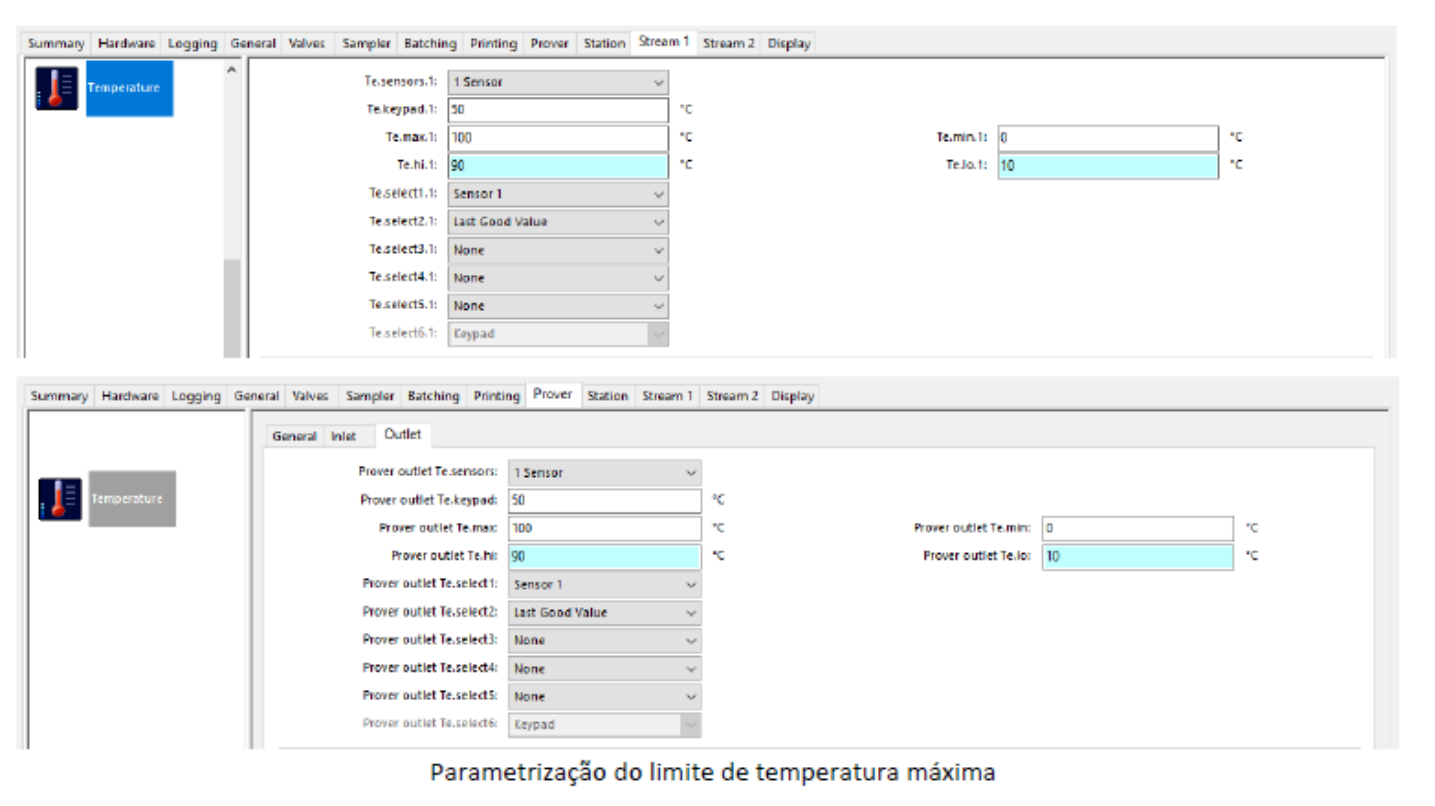Click the Te.hi.1 input field
Image resolution: width=1435 pixels, height=806 pixels.
[558, 166]
